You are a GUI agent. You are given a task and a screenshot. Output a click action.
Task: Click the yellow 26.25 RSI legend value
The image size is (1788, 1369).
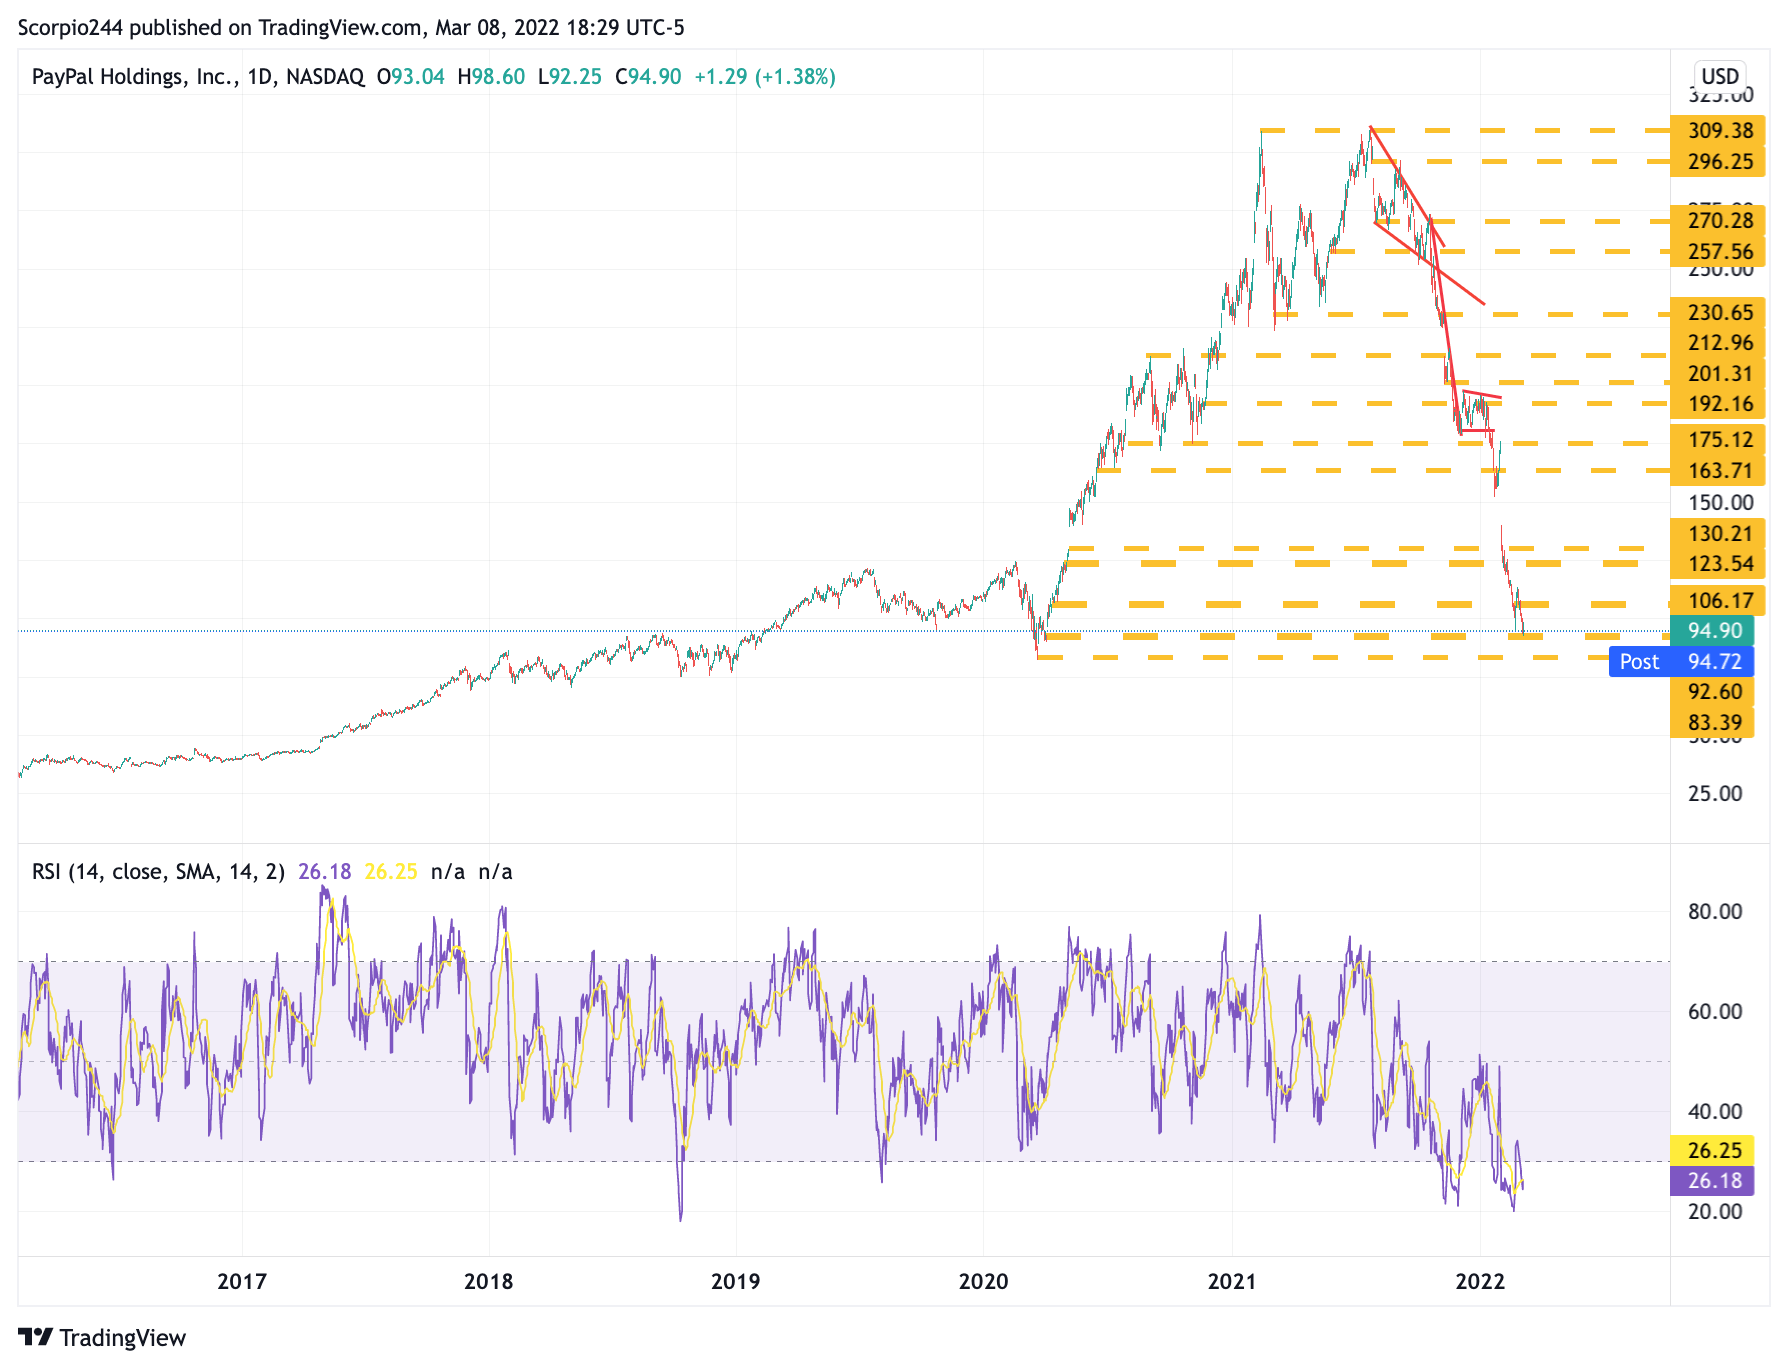(391, 872)
